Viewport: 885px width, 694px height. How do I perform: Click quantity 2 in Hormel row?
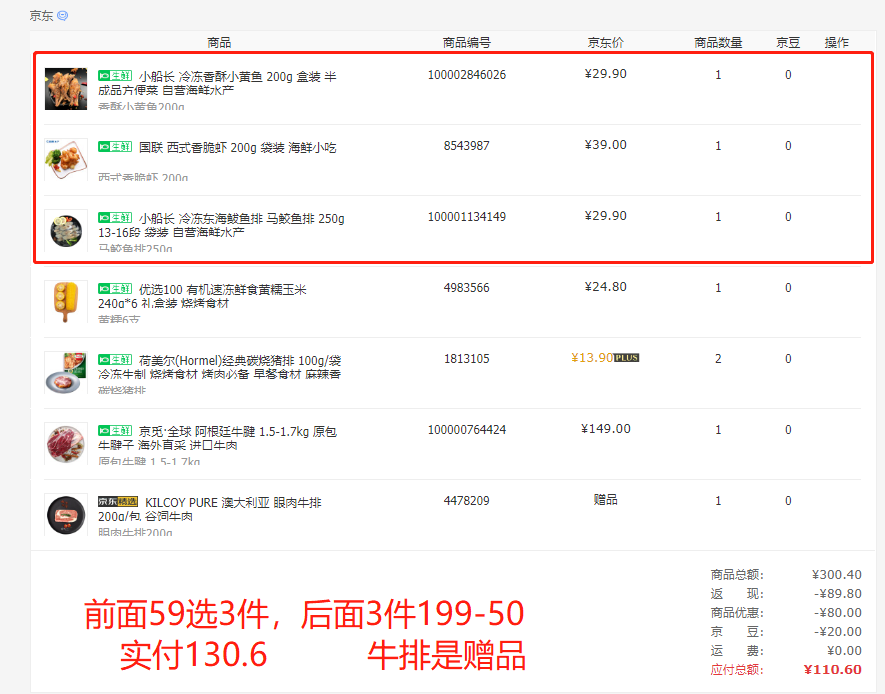pyautogui.click(x=718, y=359)
